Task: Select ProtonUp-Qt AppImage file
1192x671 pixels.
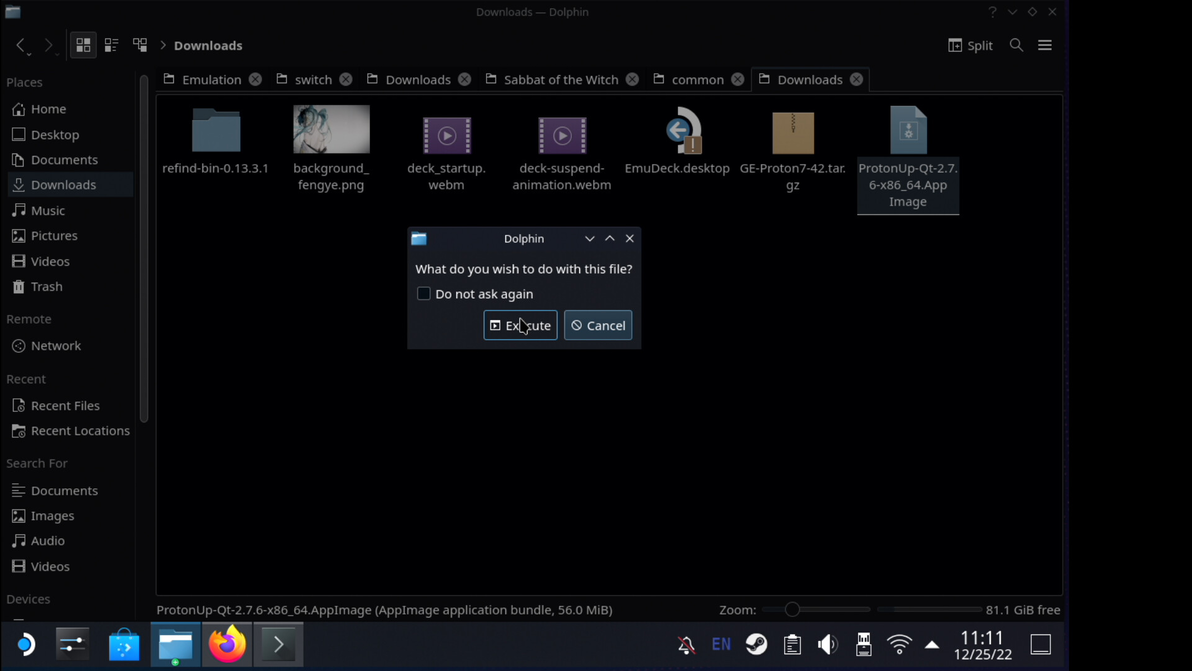Action: 908,158
